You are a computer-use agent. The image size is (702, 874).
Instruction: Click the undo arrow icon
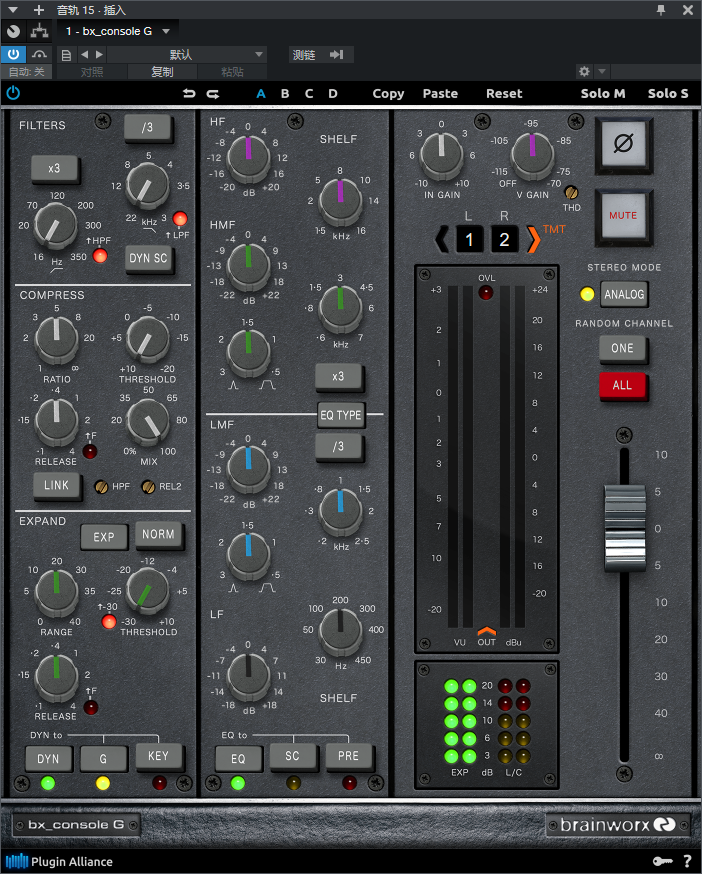click(x=189, y=94)
